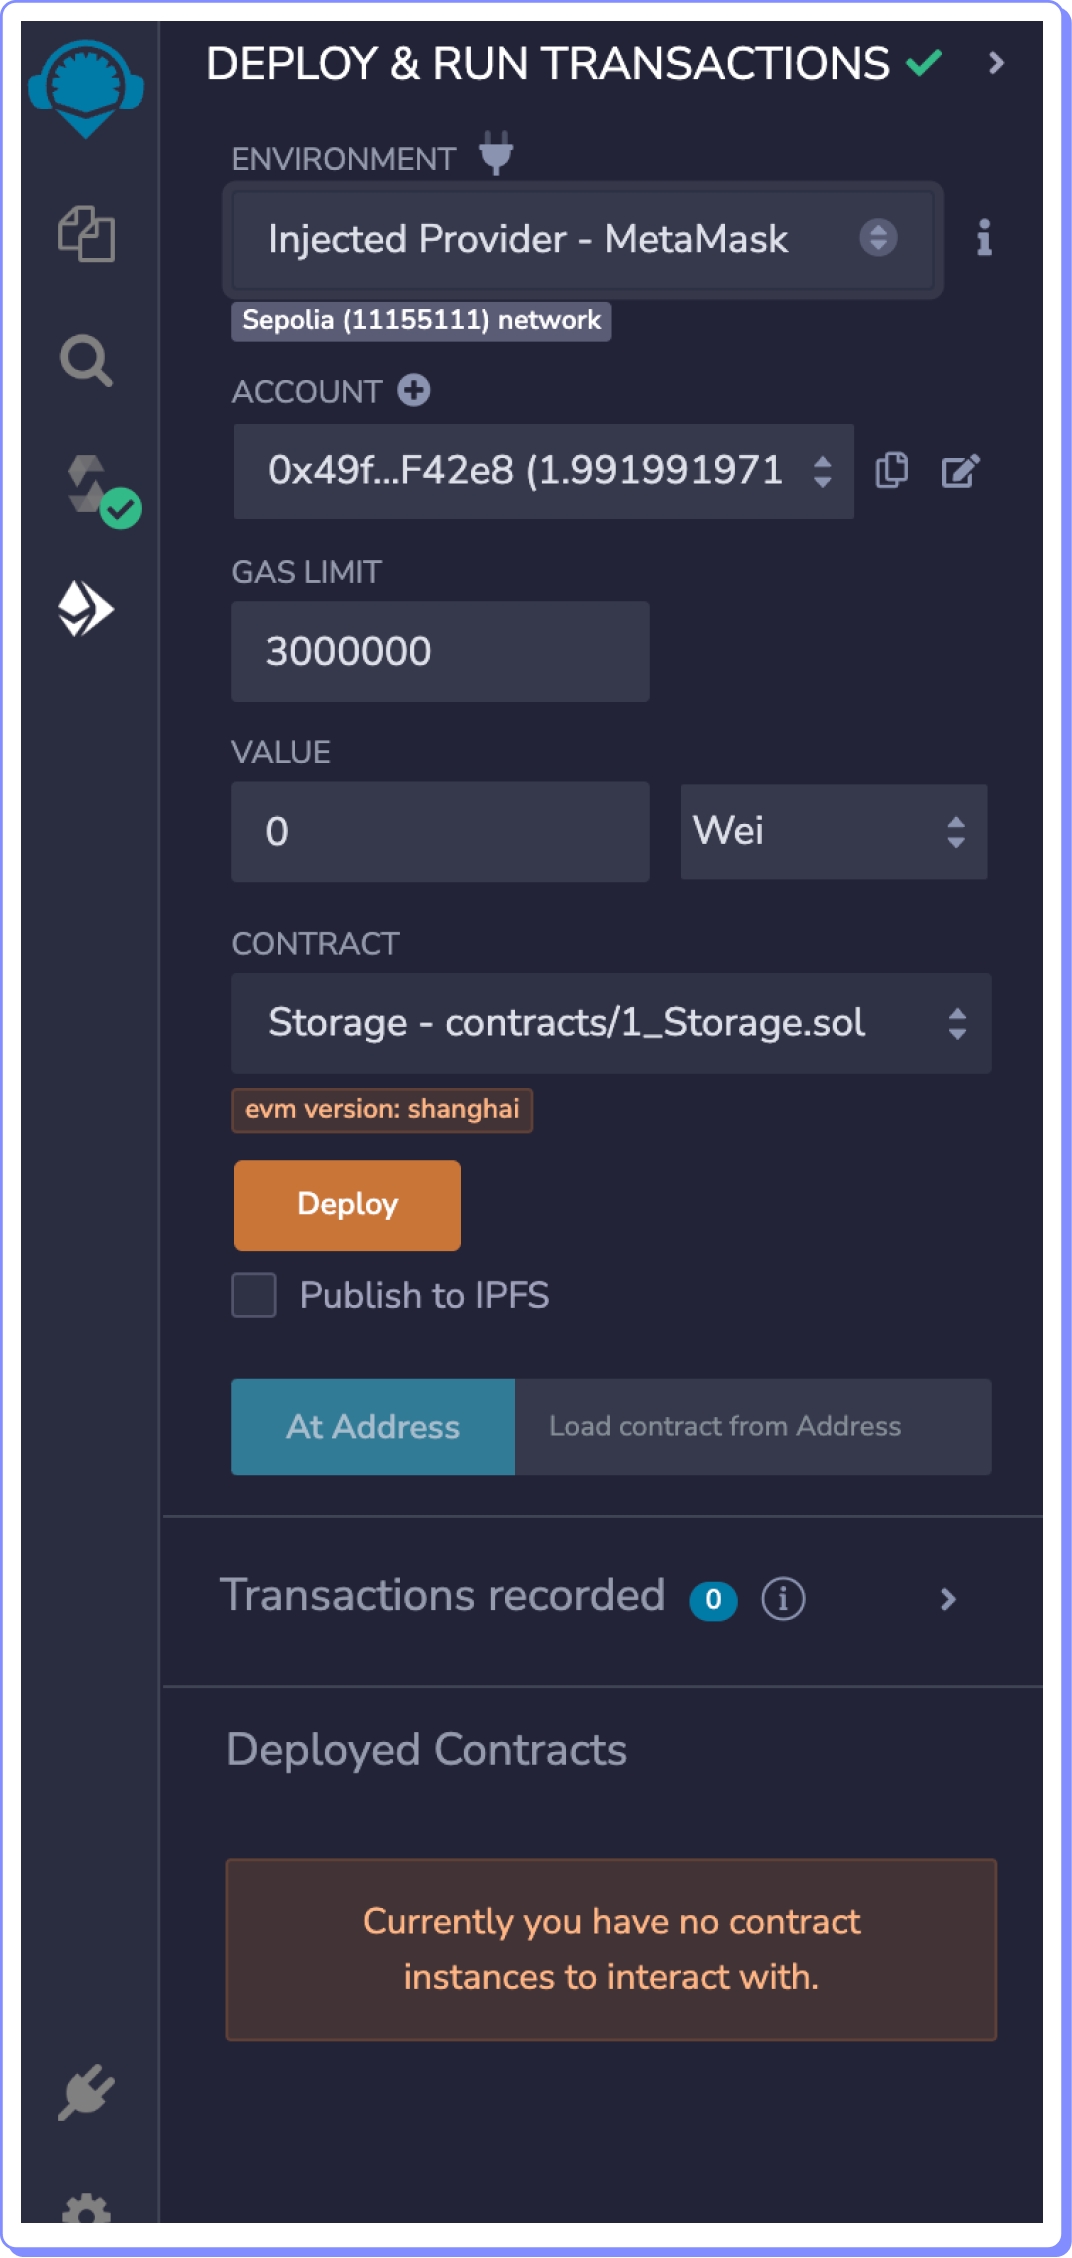Screen dimensions: 1072x2258
Task: Open the Account selection dropdown
Action: [543, 471]
